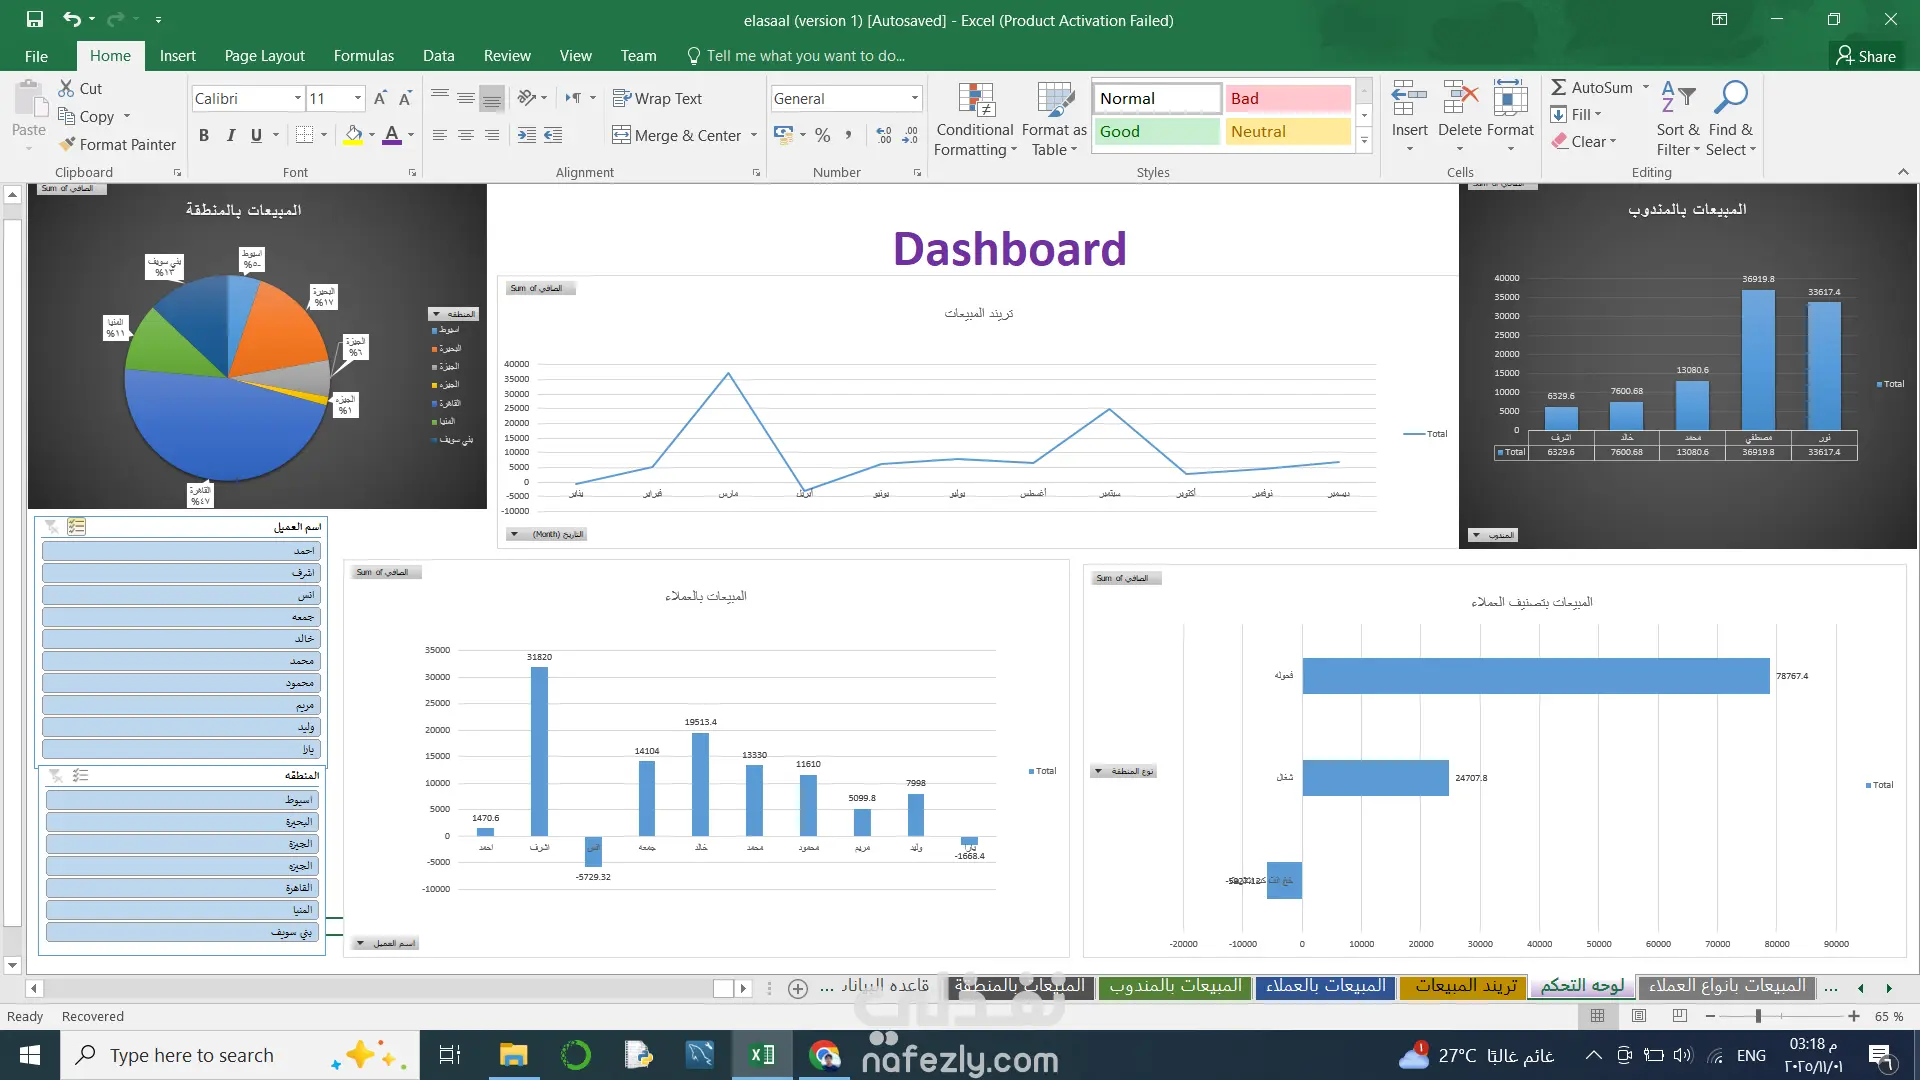Open the Month filter on trend chart
This screenshot has height=1080, width=1920.
click(514, 534)
